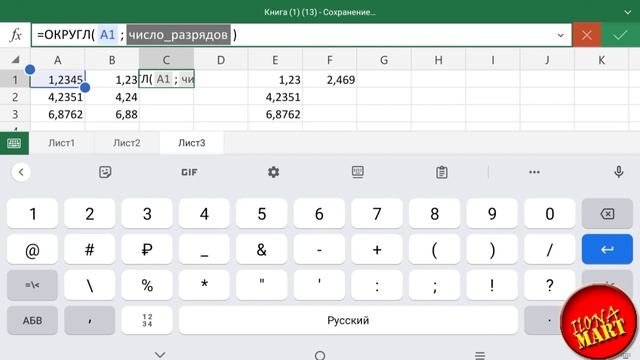Tap the backslash key
Screen dimensions: 640x360
[x=89, y=285]
